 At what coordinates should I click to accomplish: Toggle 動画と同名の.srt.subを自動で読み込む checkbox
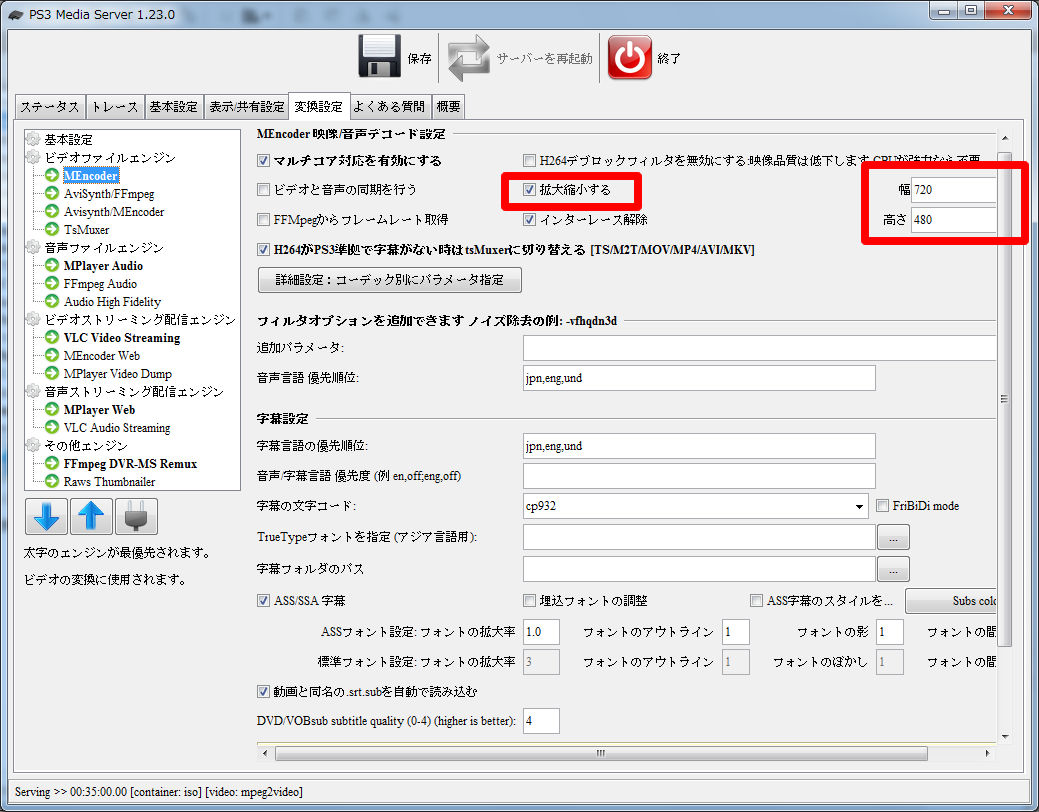pos(263,691)
